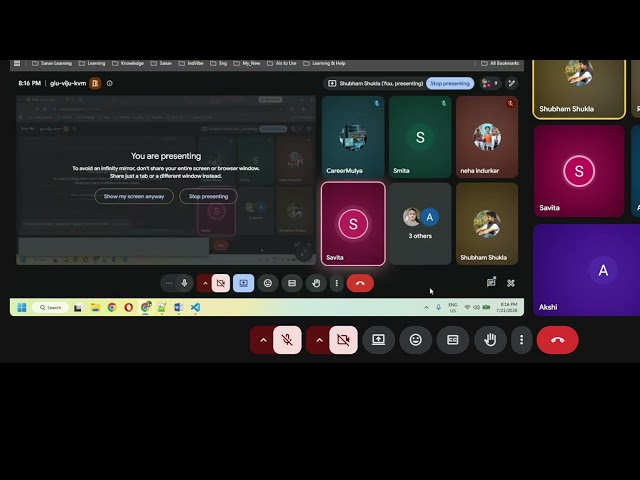The width and height of the screenshot is (640, 480).
Task: Open the Learning & Help bookmarks folder
Action: pos(324,63)
